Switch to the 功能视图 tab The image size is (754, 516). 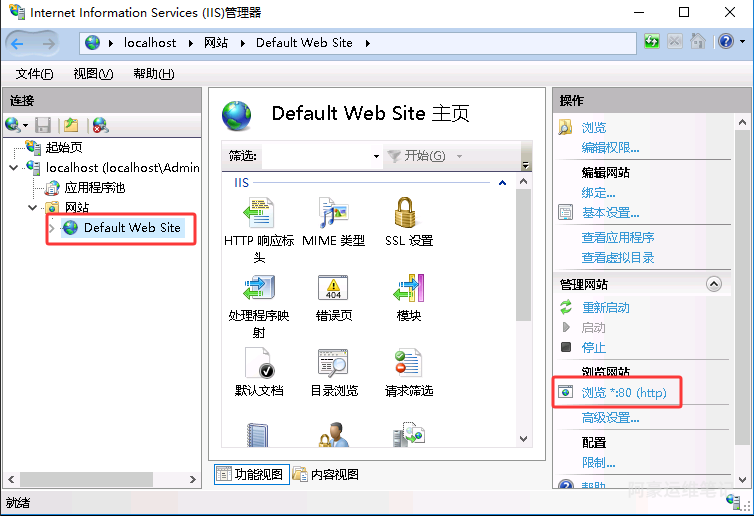(x=251, y=474)
